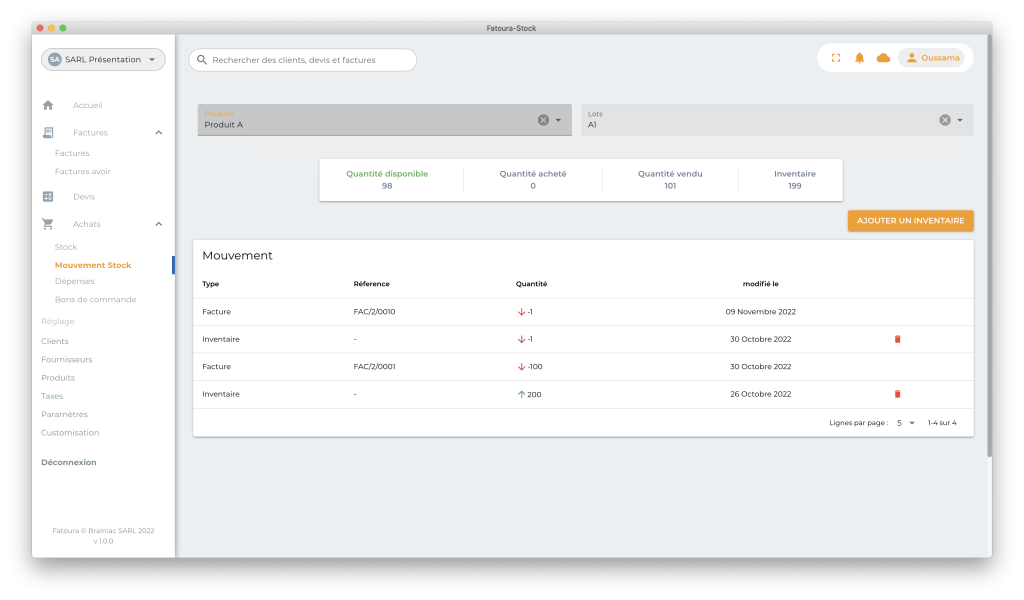The height and width of the screenshot is (600, 1024).
Task: Expand the Lots dropdown arrow
Action: click(960, 120)
